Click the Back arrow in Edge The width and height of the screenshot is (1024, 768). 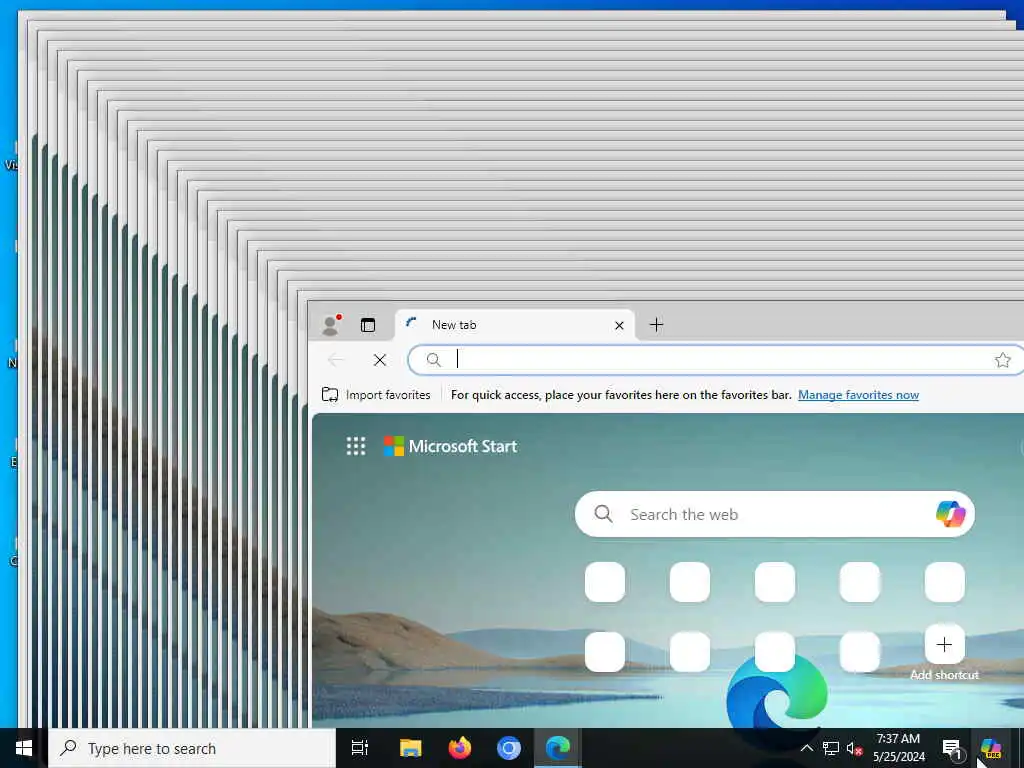(x=336, y=360)
